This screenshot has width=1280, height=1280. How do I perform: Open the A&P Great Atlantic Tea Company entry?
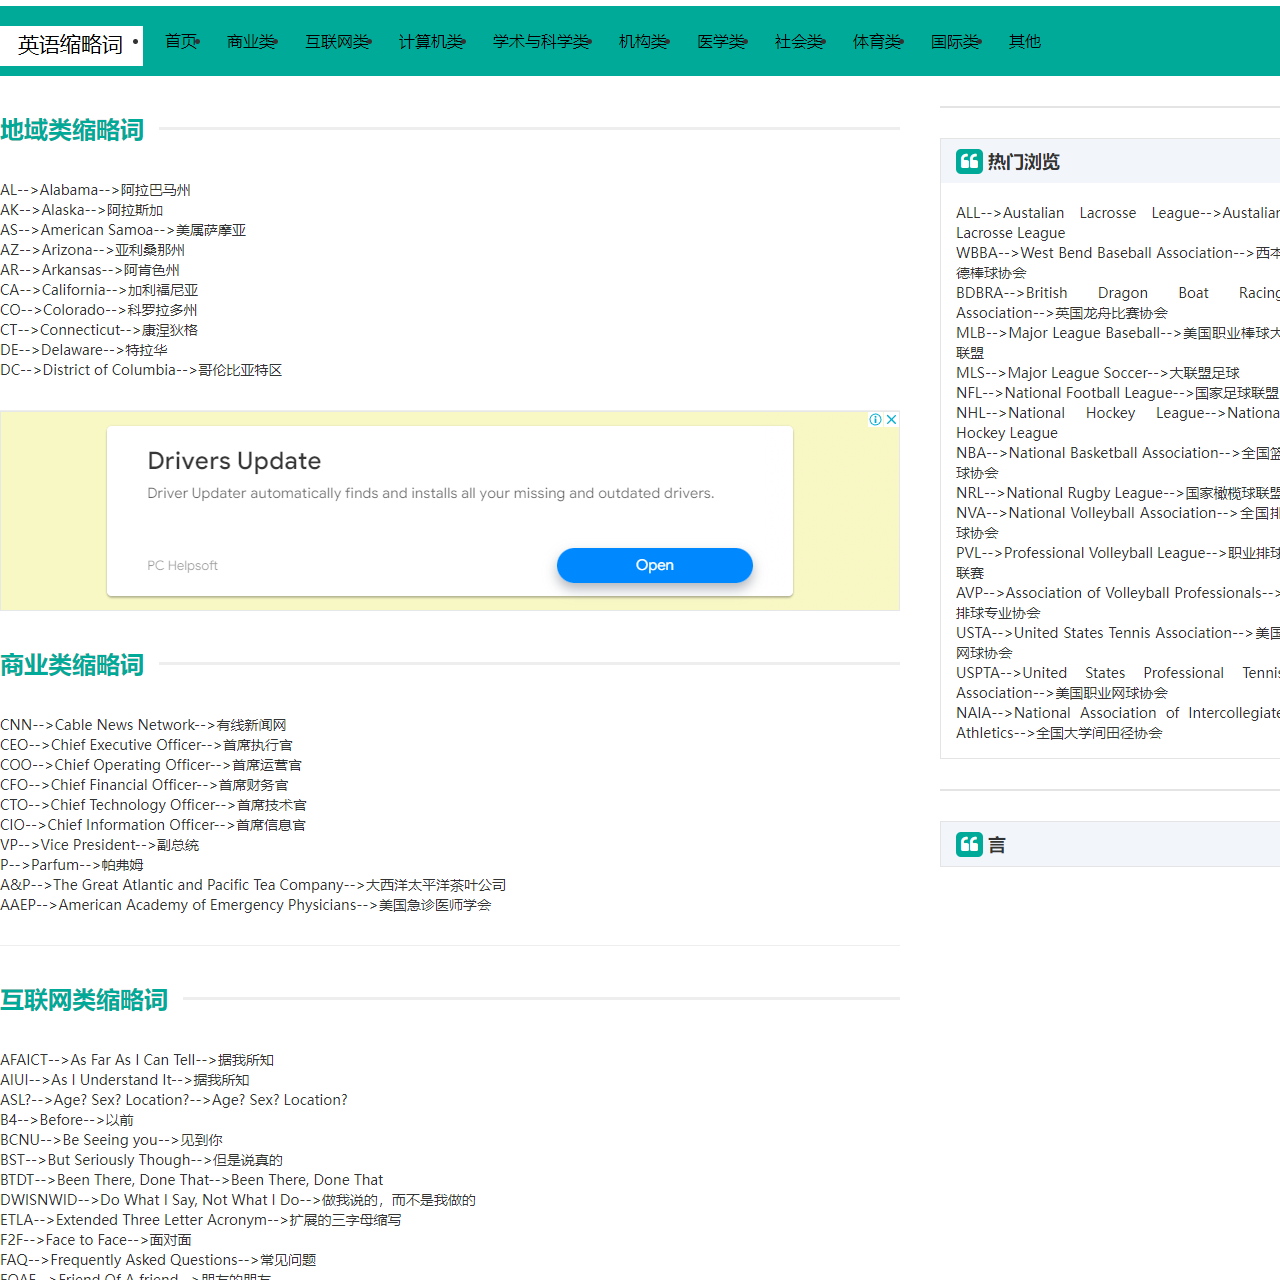pos(253,885)
